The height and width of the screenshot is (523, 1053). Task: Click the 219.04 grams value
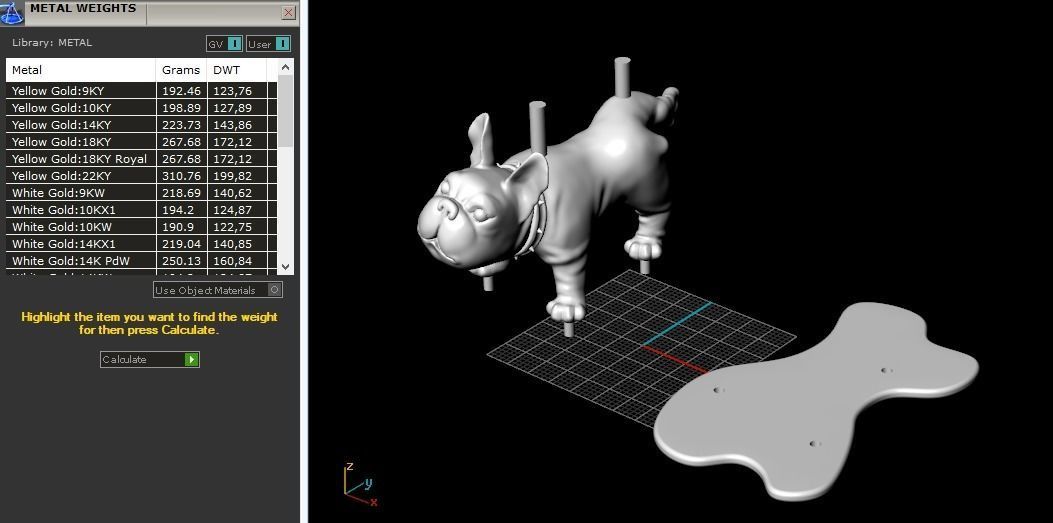pos(181,244)
